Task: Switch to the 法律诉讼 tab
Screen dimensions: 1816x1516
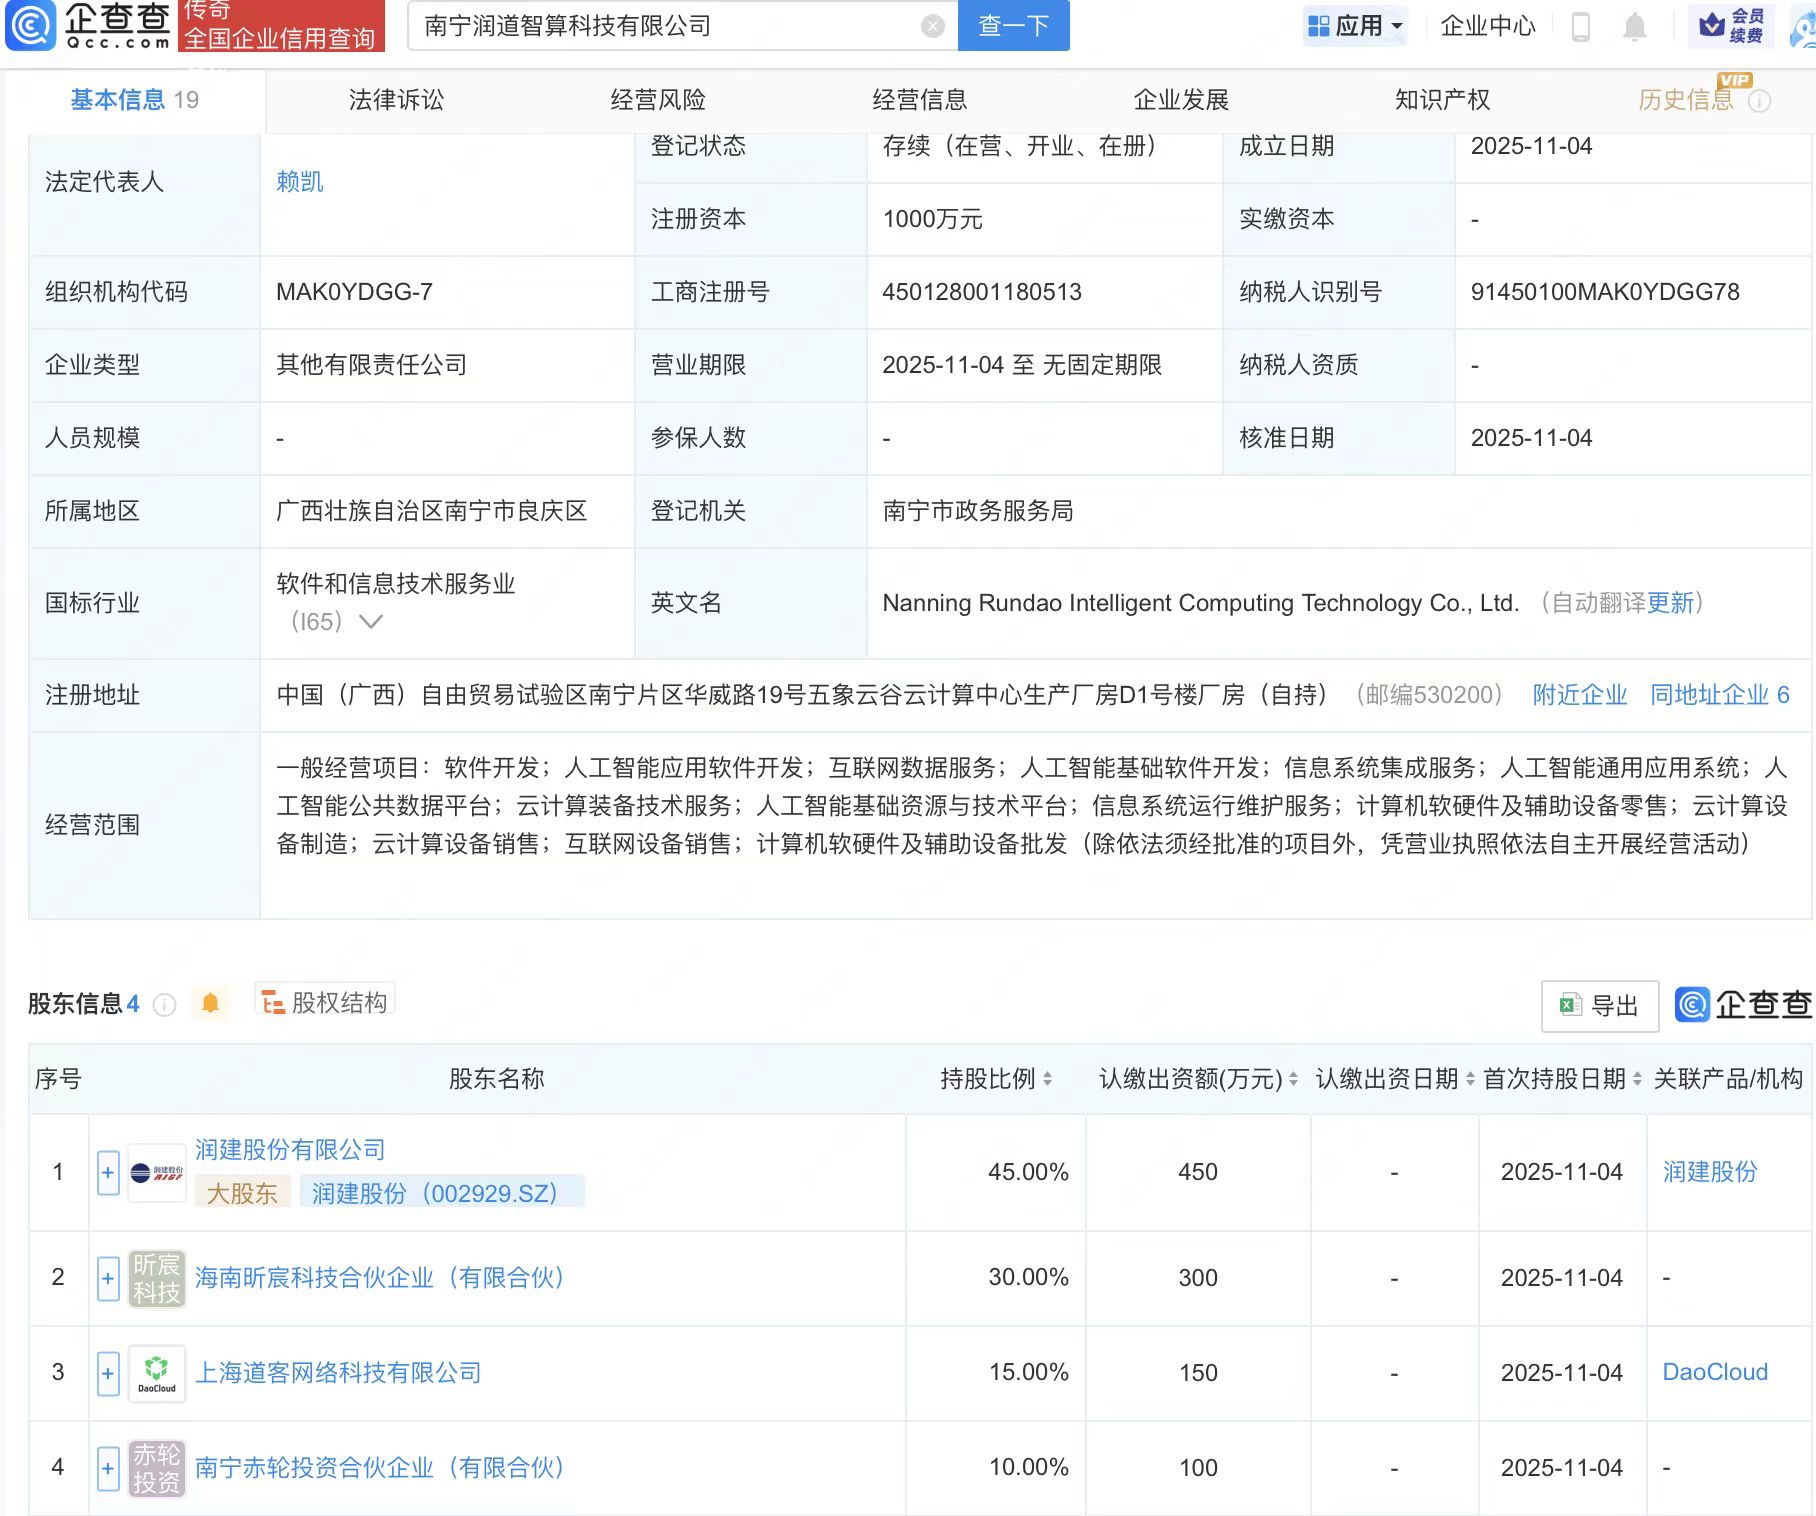Action: 395,99
